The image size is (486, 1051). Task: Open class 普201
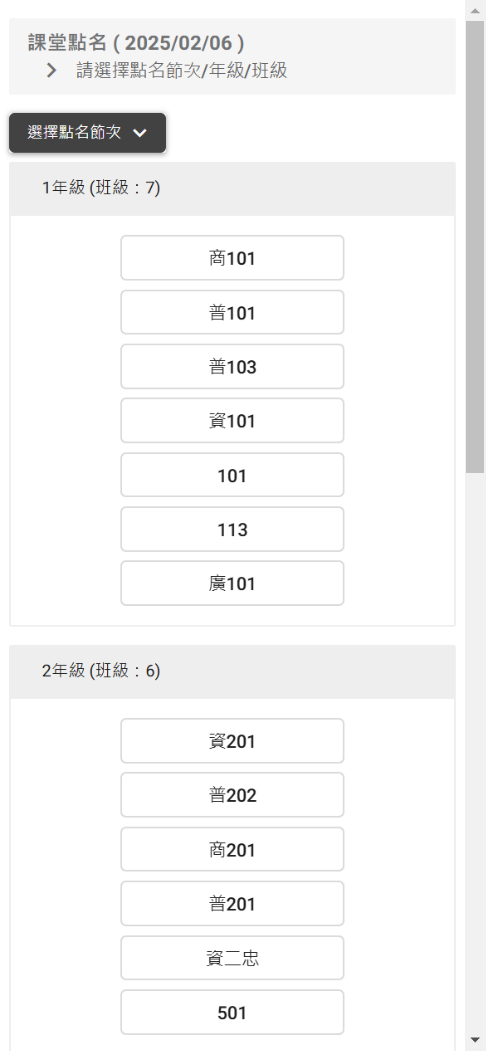232,904
